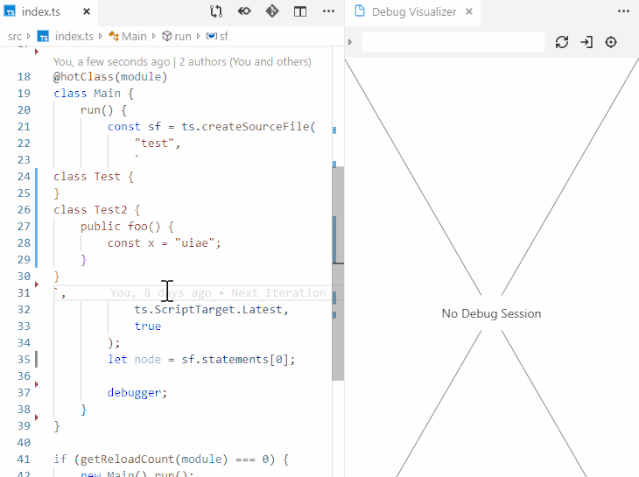Click the git blame annotation on line 31
The image size is (639, 477).
[x=218, y=293]
